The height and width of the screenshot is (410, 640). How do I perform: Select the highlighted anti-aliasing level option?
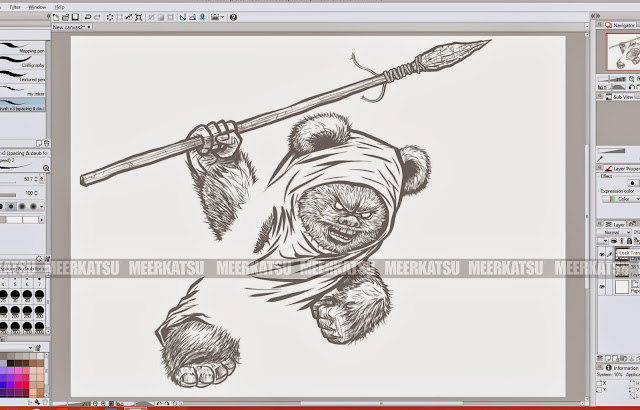click(x=11, y=206)
